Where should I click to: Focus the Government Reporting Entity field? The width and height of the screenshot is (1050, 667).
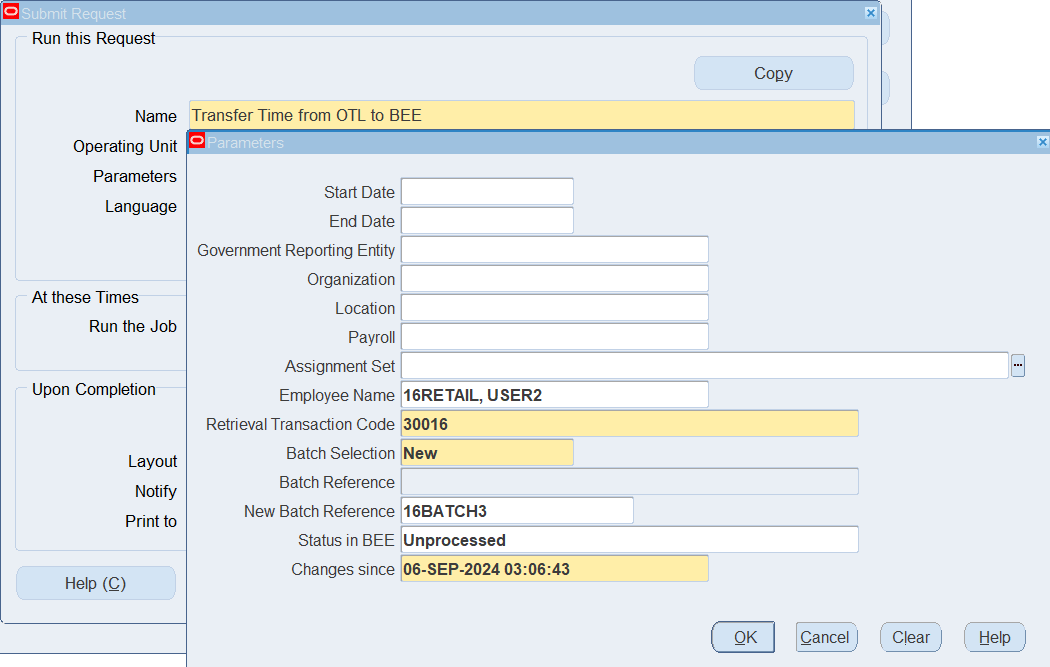554,250
